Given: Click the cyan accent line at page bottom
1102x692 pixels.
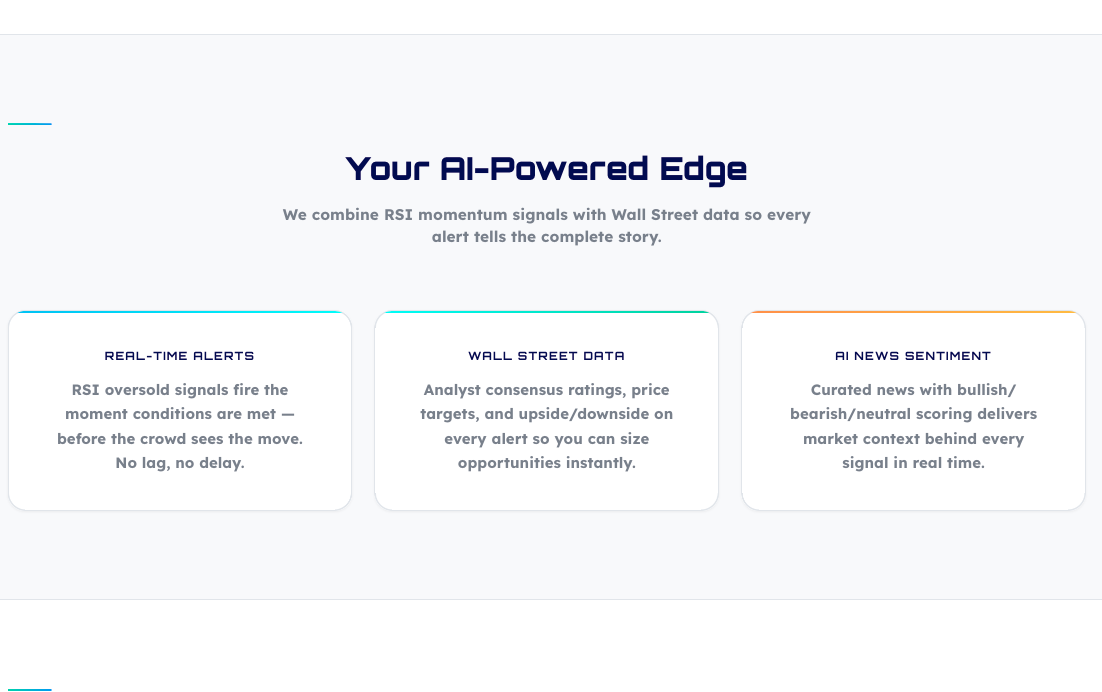Looking at the screenshot, I should 30,689.
